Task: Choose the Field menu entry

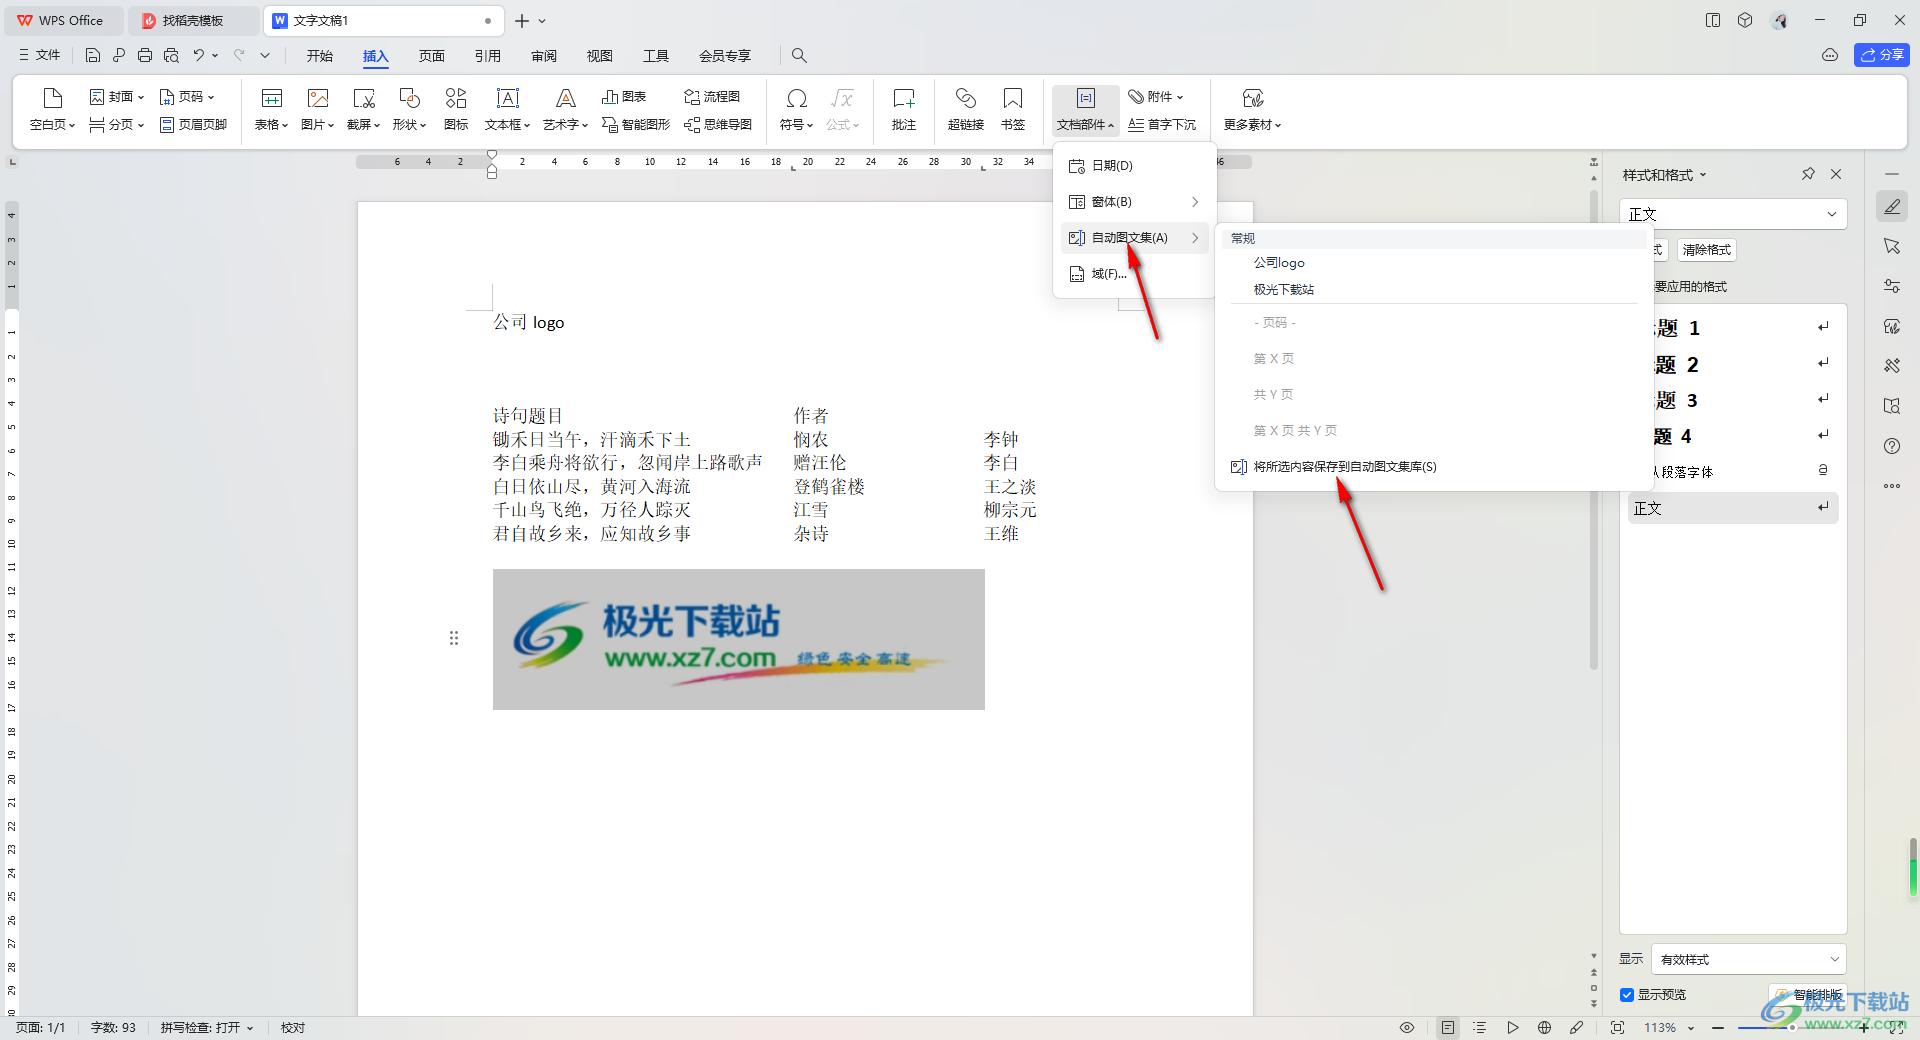Action: [x=1135, y=274]
